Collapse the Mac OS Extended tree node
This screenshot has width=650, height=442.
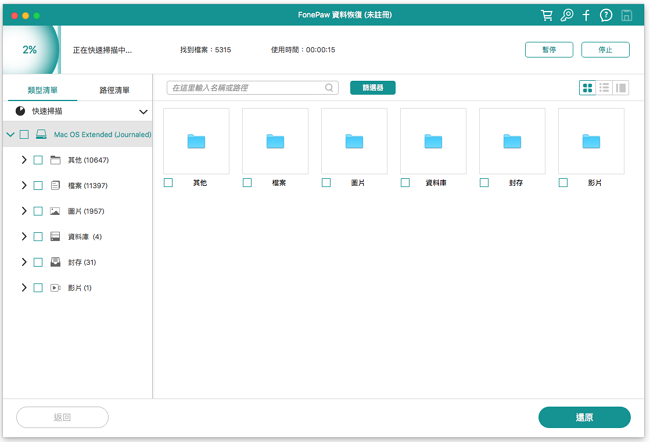point(10,134)
